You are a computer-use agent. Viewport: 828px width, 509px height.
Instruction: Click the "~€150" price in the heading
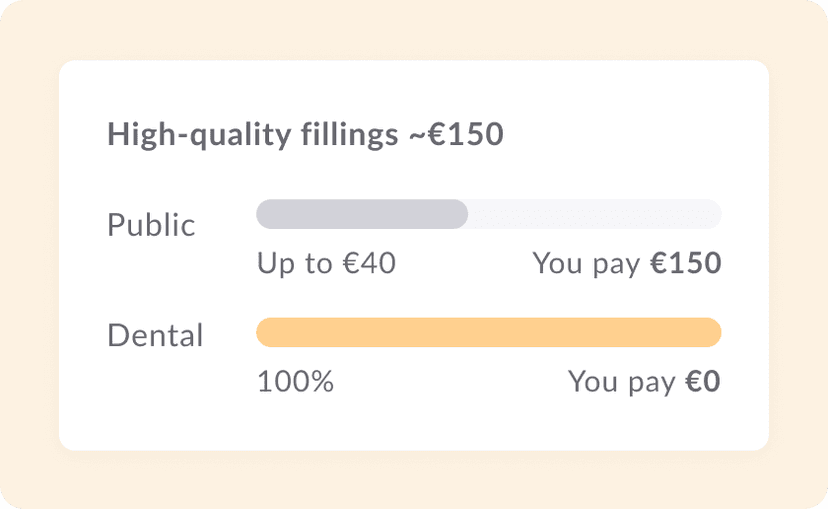(x=455, y=135)
